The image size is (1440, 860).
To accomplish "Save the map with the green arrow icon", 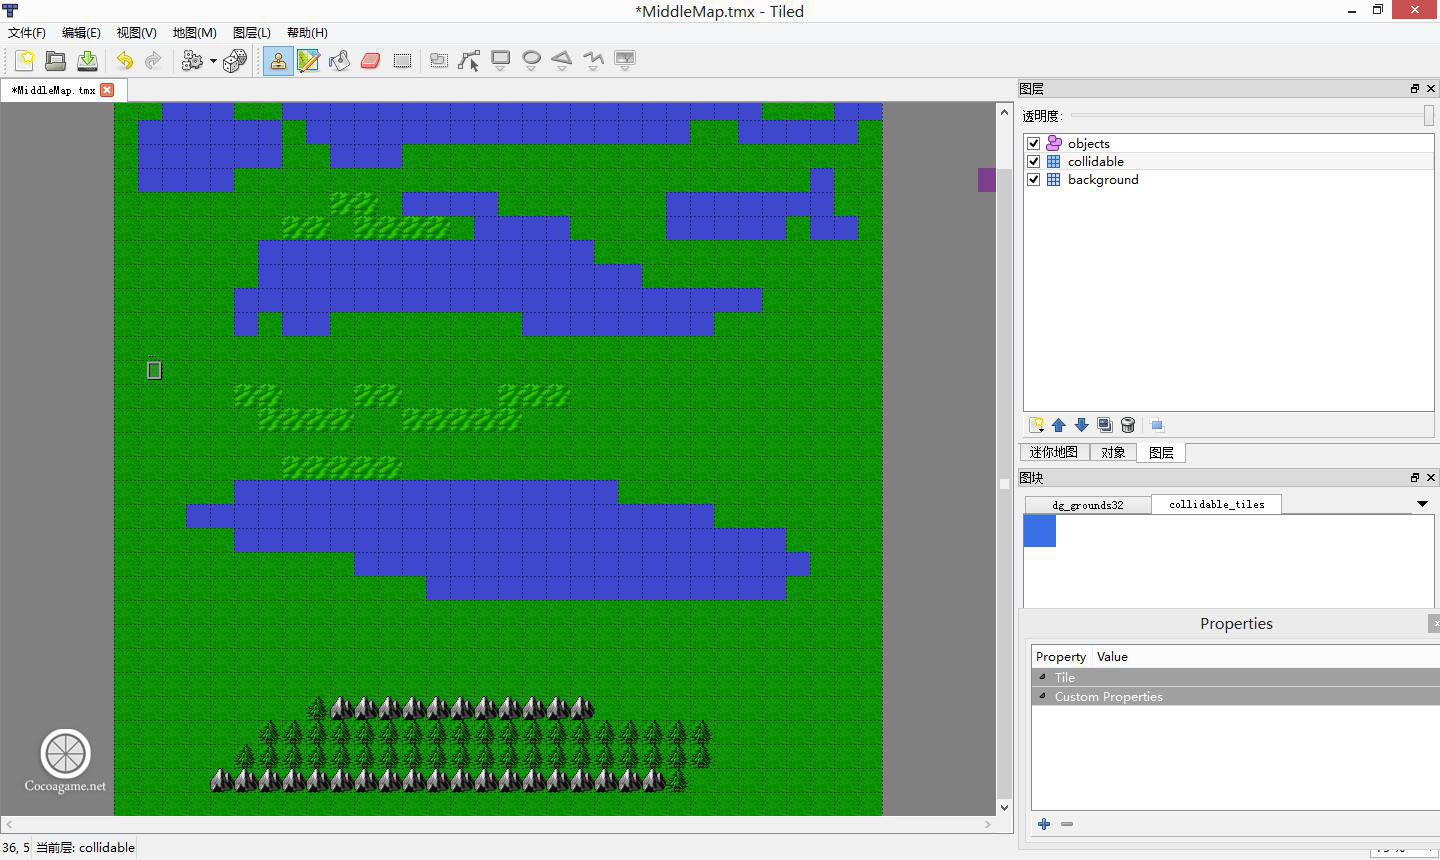I will tap(87, 61).
